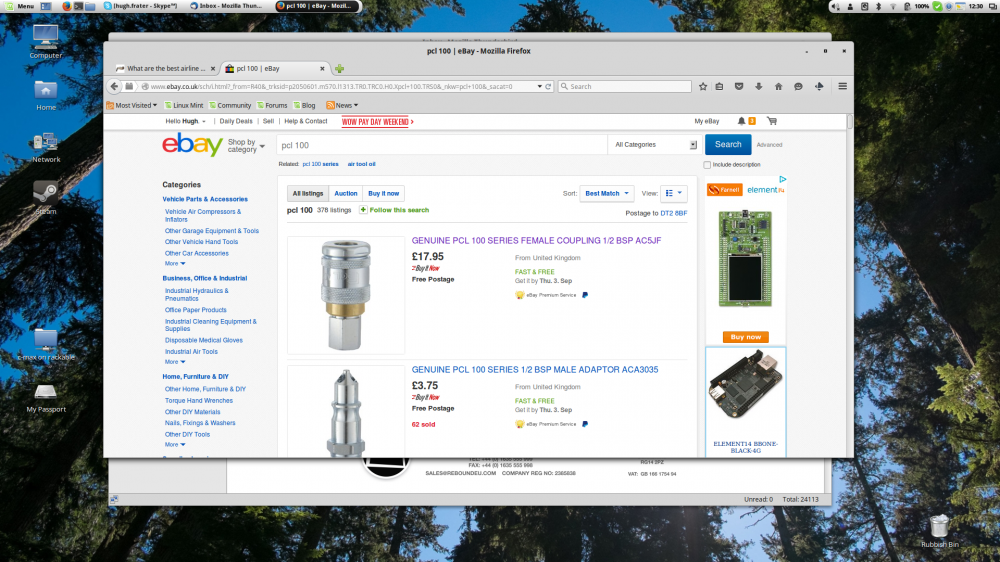Show desktop from the panel

[x=46, y=6]
